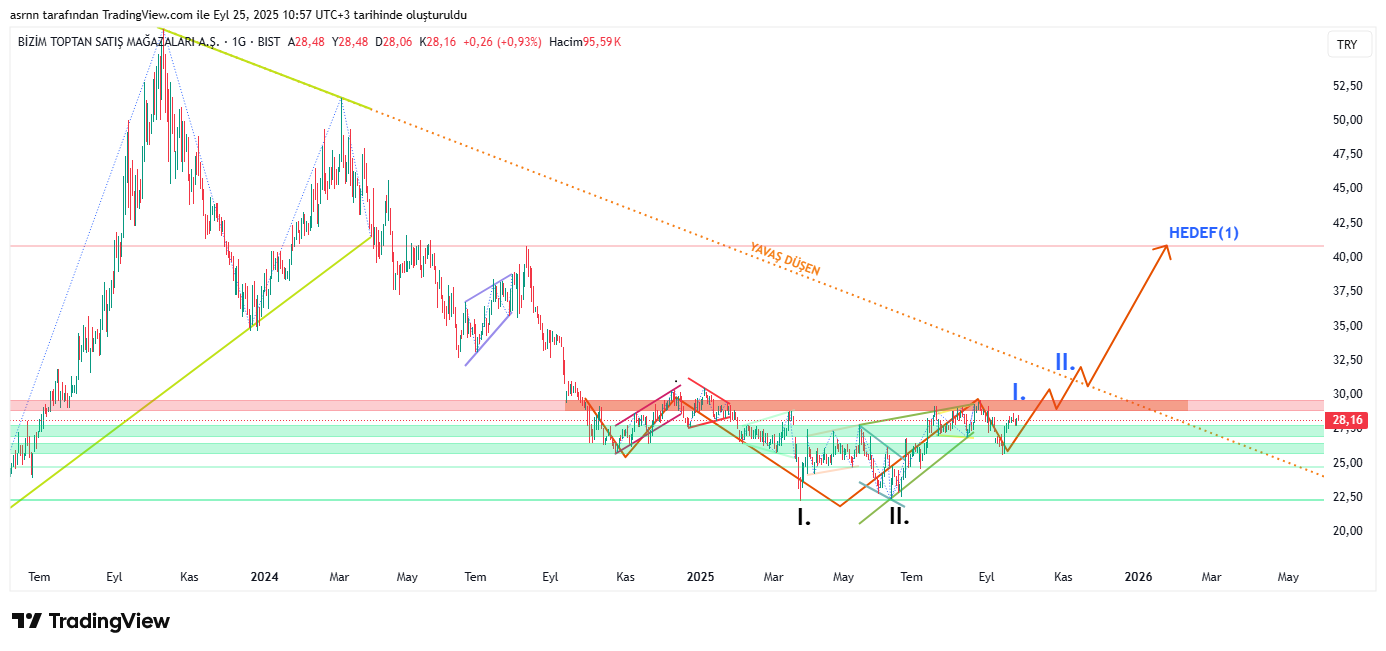Select the 1G interval label
Viewport: 1386px width, 651px height.
pyautogui.click(x=238, y=42)
